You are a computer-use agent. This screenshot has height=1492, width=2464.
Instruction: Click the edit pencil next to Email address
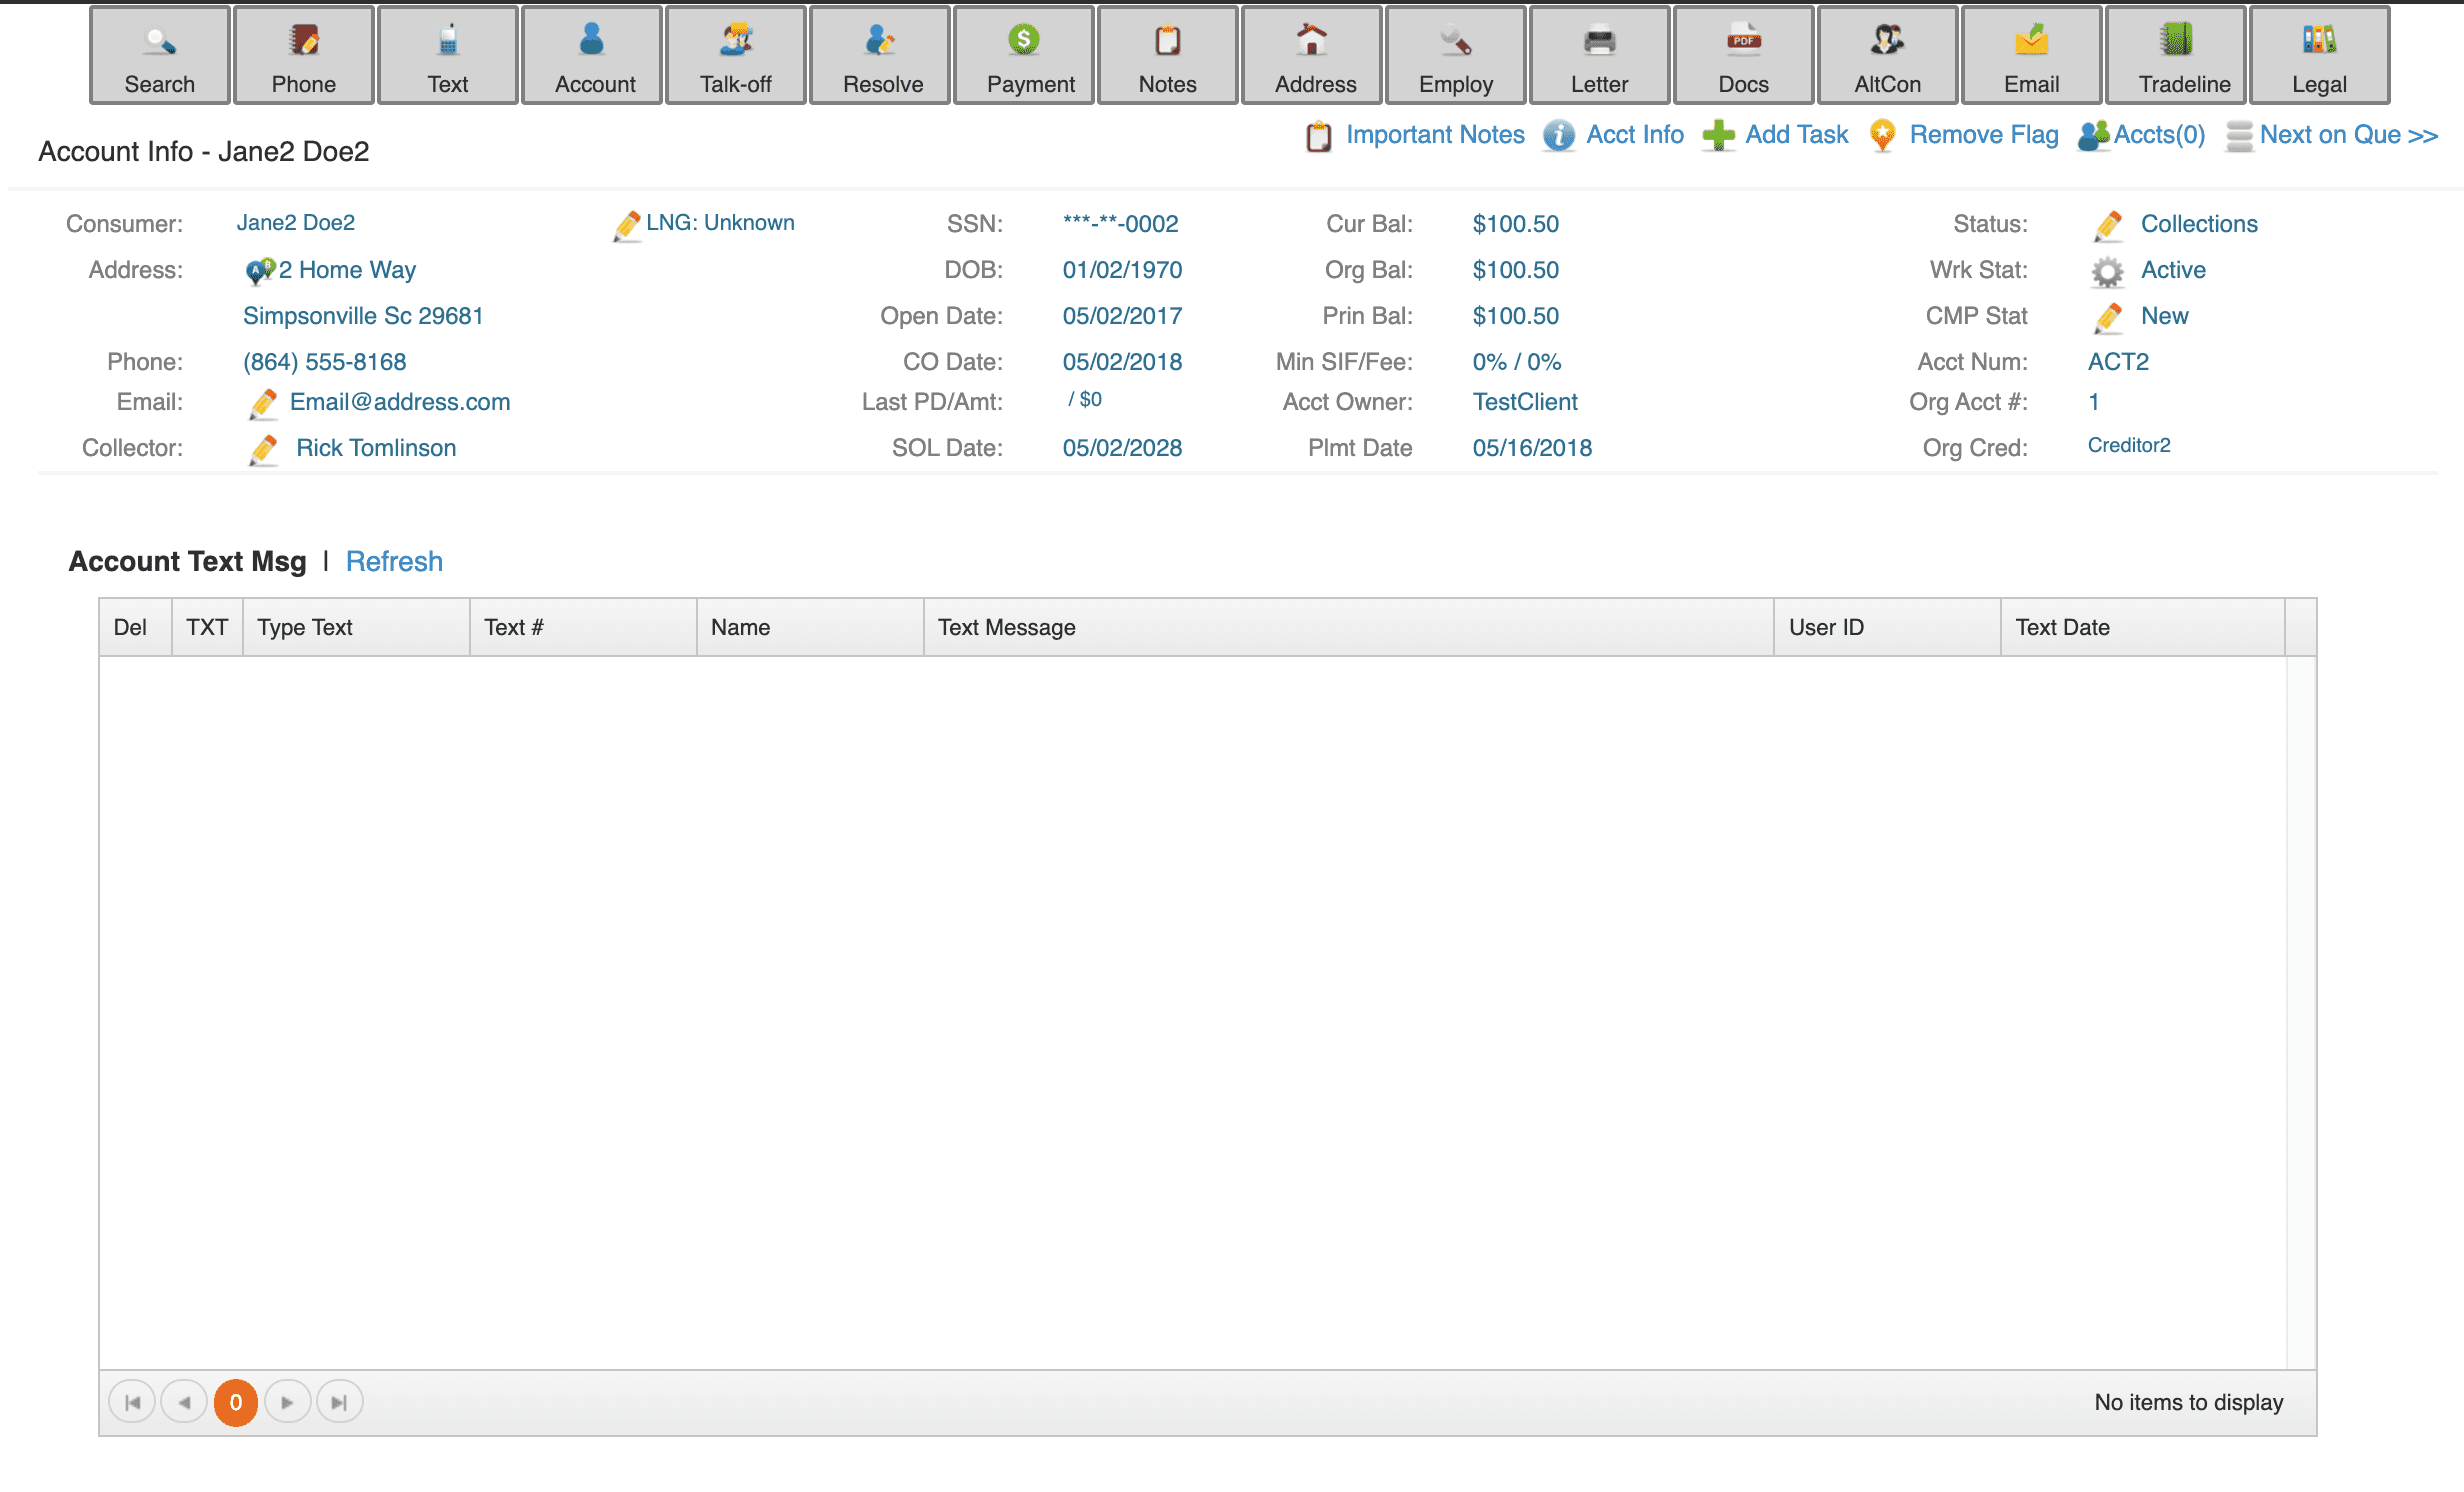263,404
